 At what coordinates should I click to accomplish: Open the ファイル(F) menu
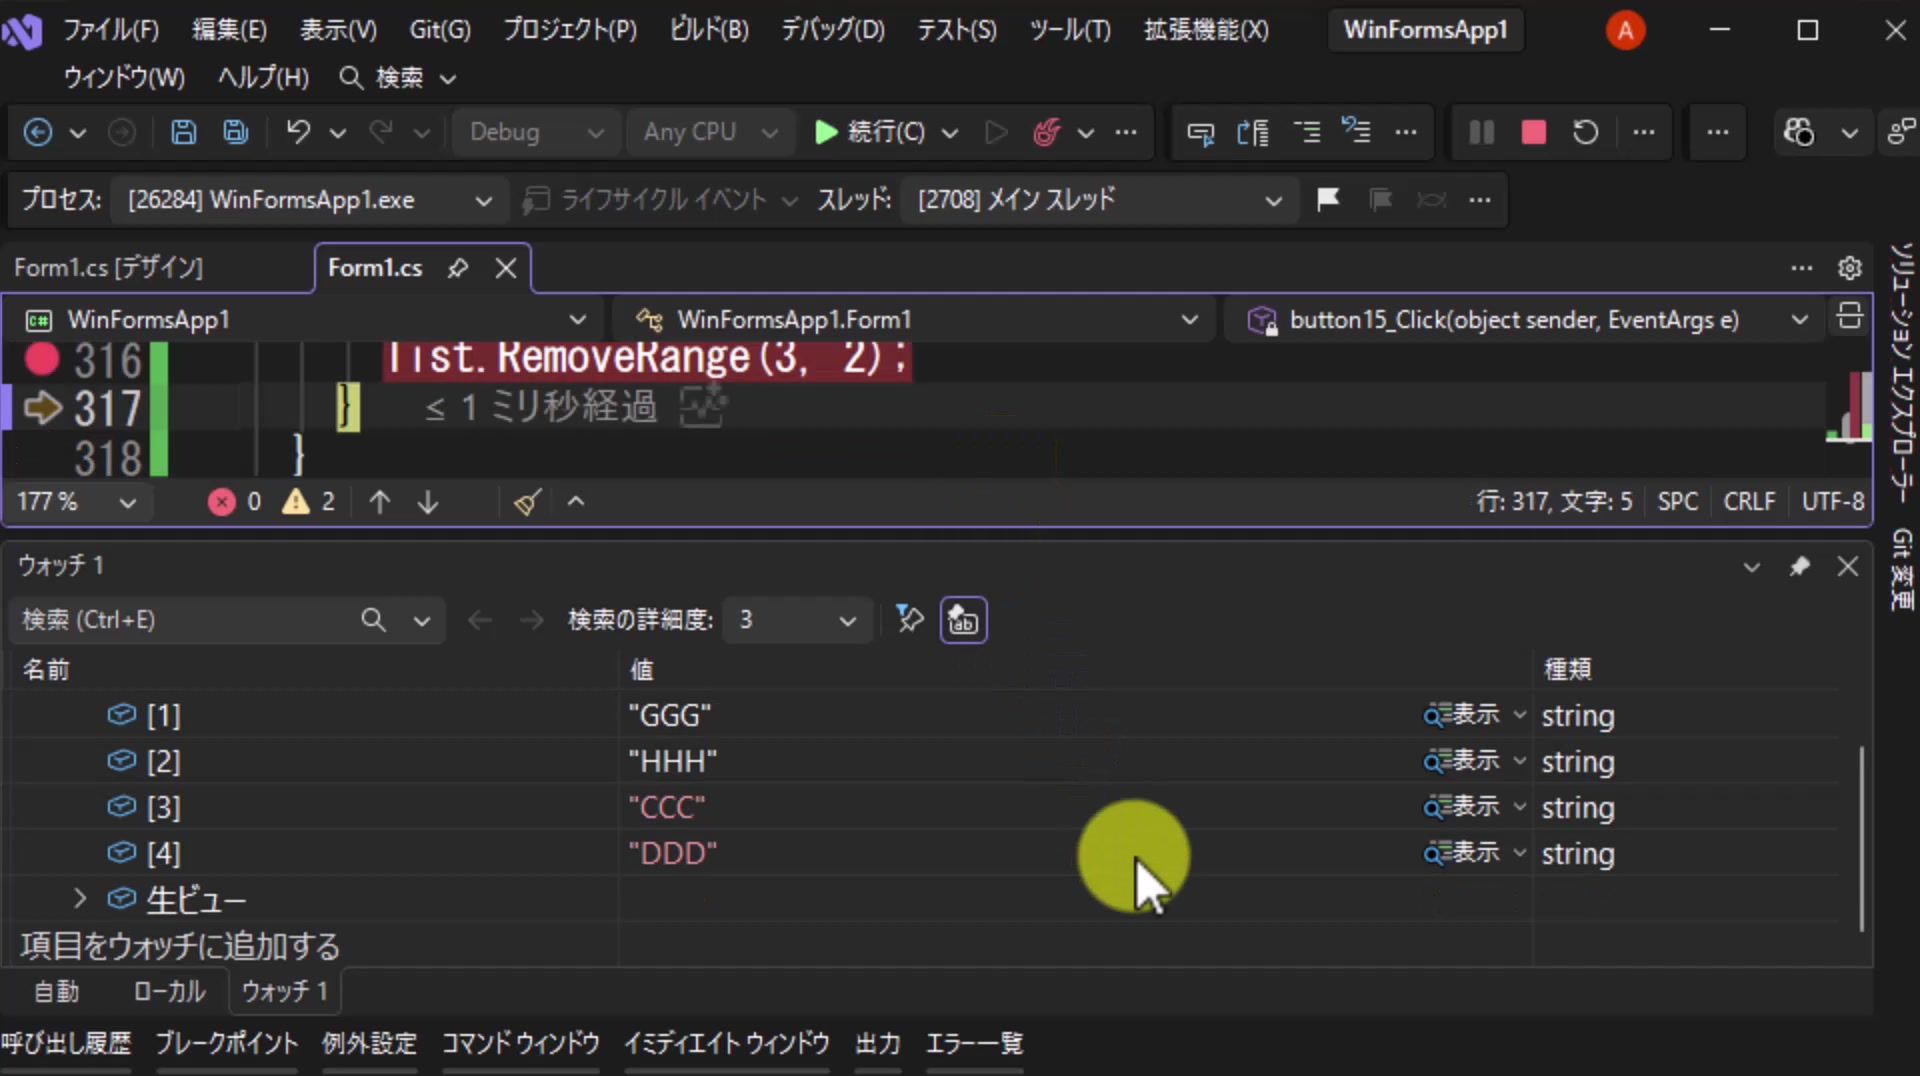pos(111,30)
